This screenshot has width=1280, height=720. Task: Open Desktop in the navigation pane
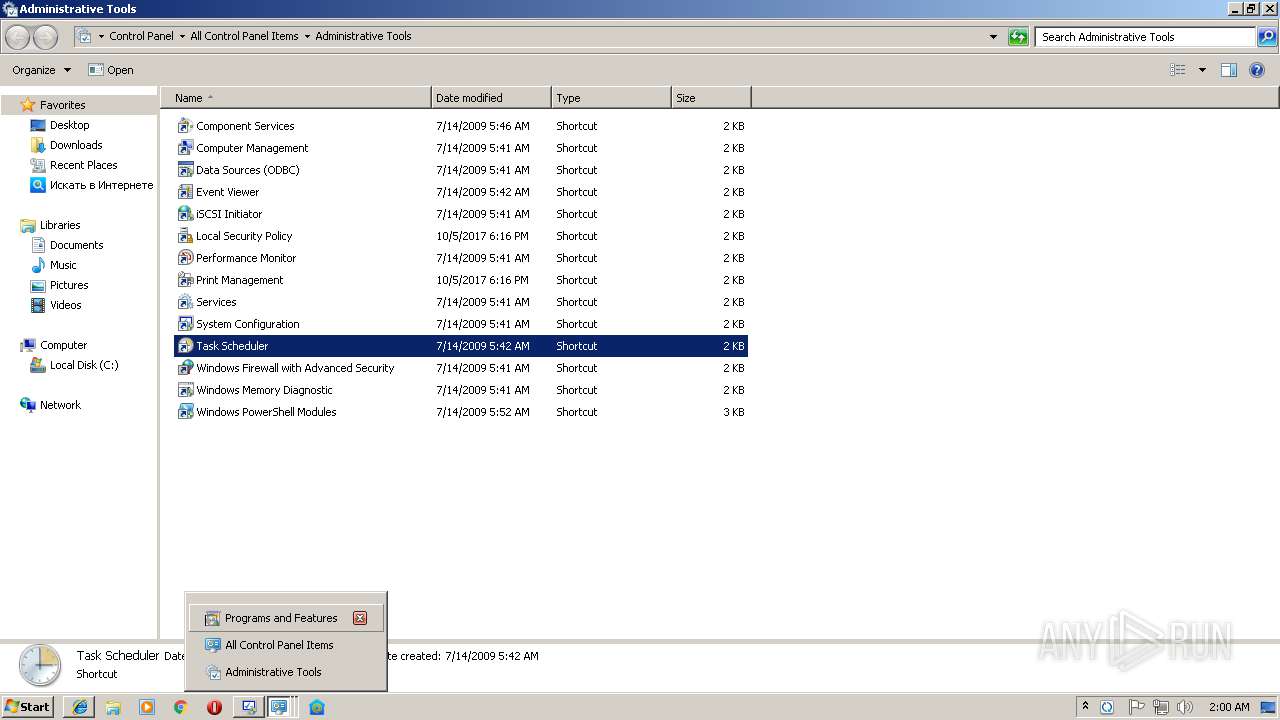point(69,125)
